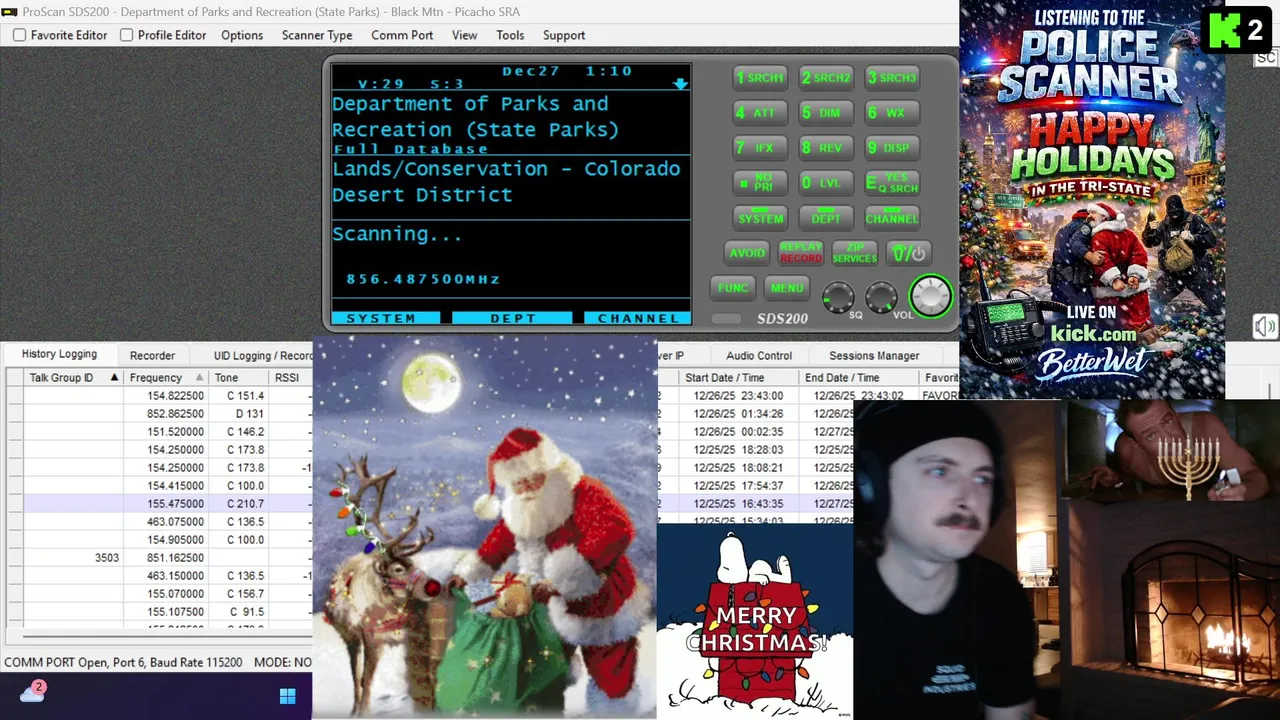
Task: Open the Options menu
Action: pyautogui.click(x=242, y=35)
